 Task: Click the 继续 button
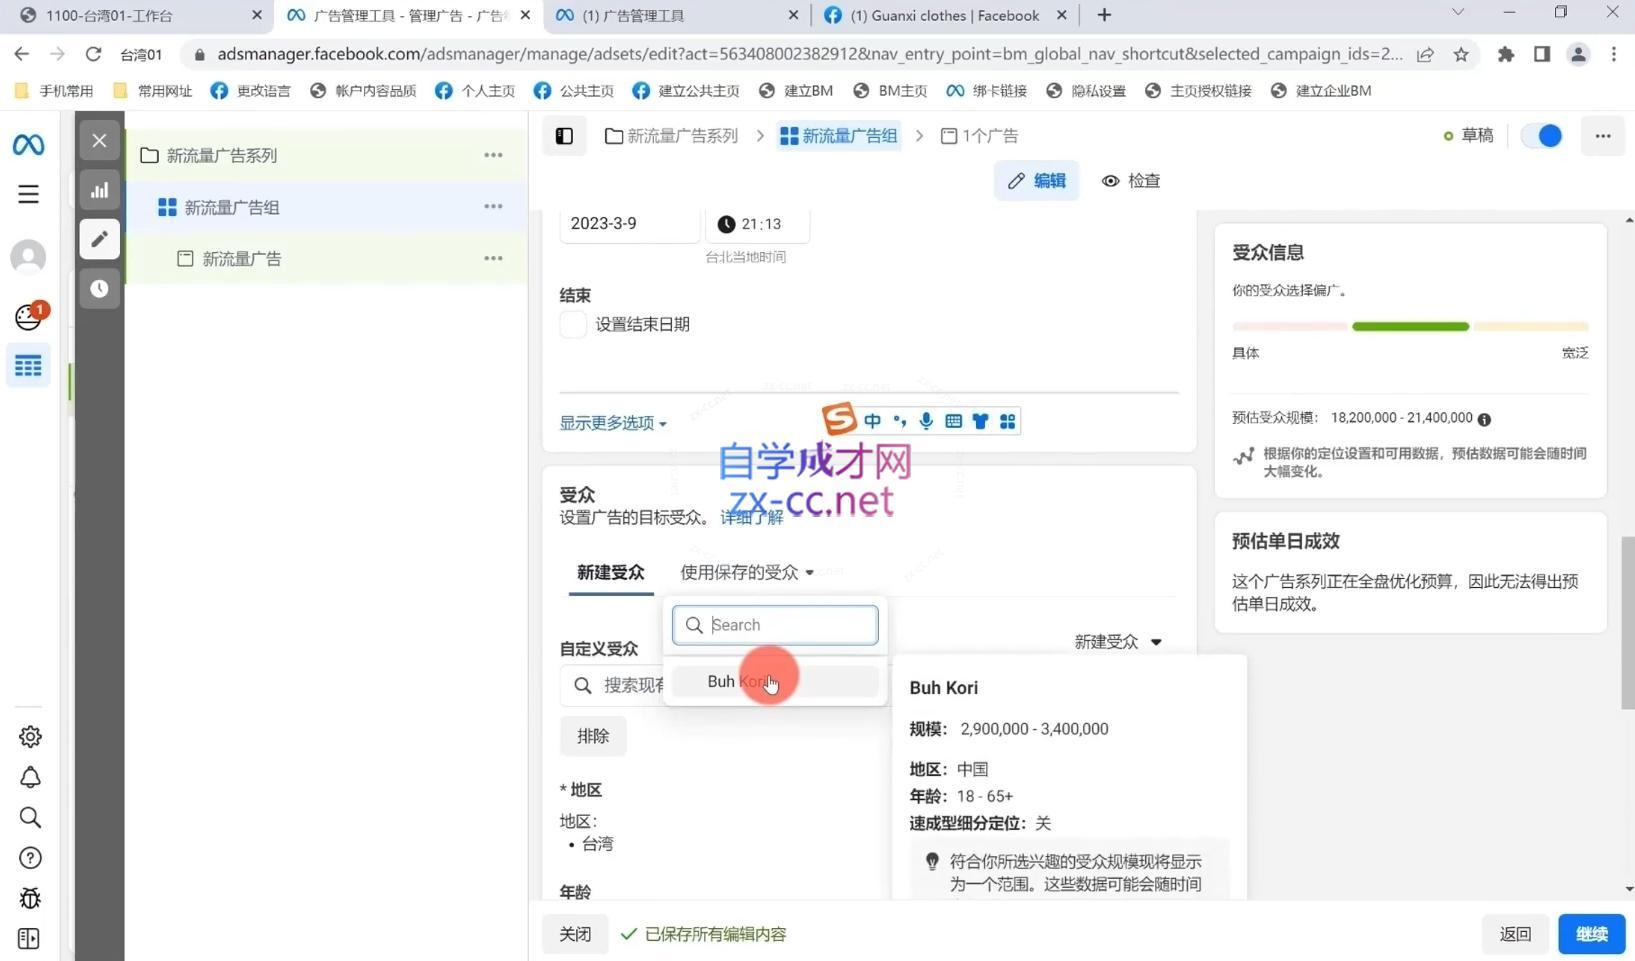[x=1591, y=933]
